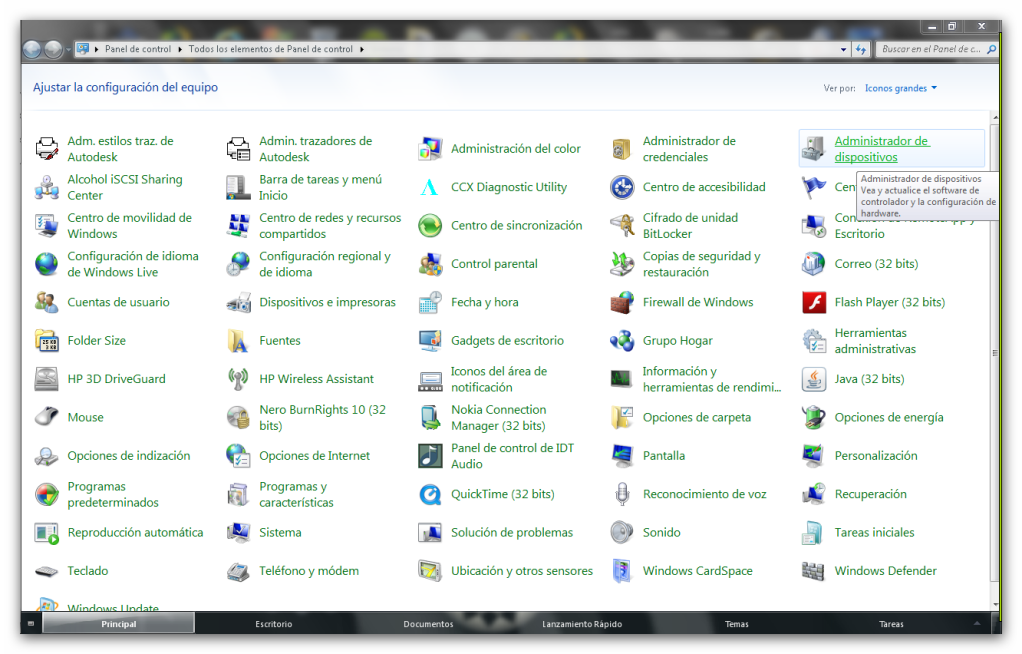Open the HP 3D DriveGuard icon

point(47,379)
